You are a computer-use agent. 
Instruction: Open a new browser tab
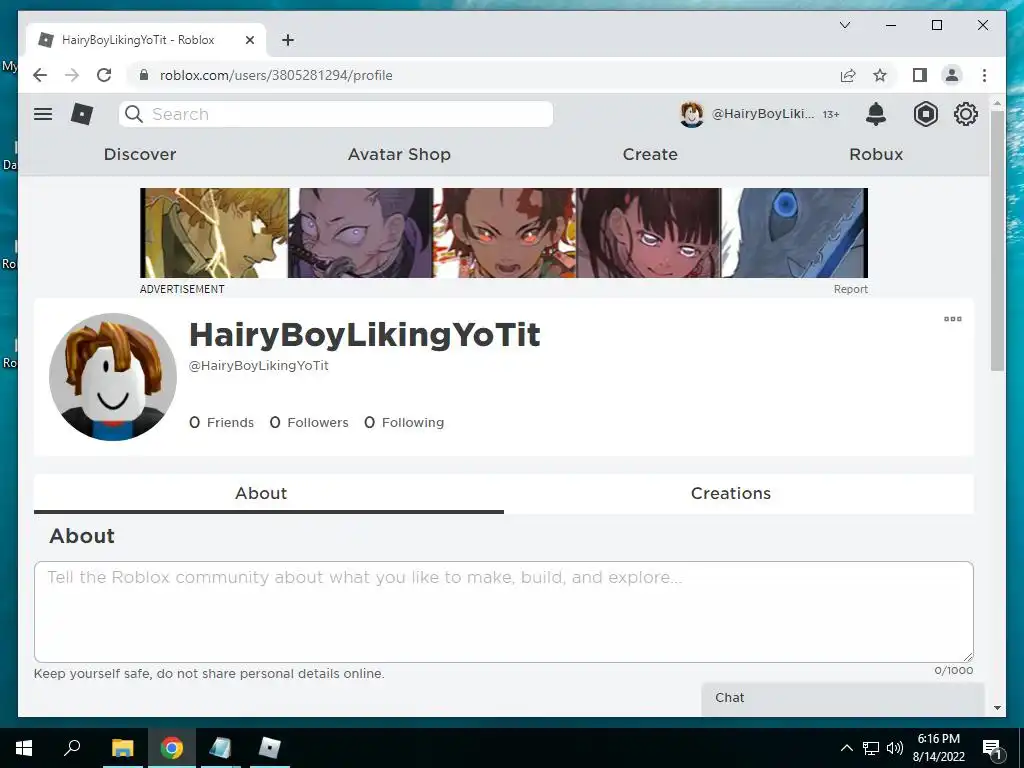288,40
